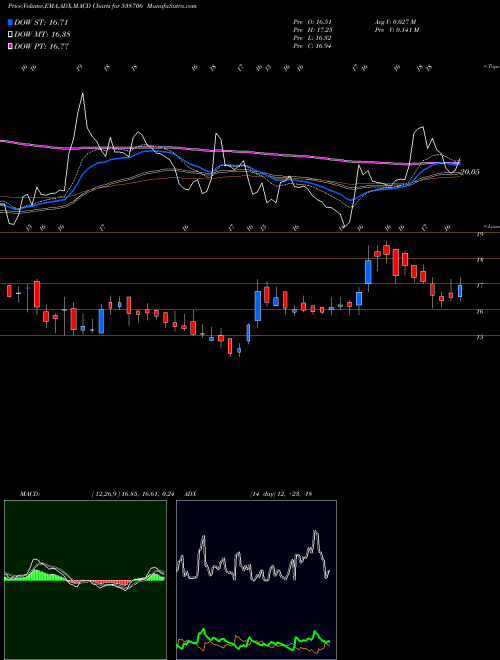Click the 16 price axis label
The image size is (500, 660).
pyautogui.click(x=479, y=312)
